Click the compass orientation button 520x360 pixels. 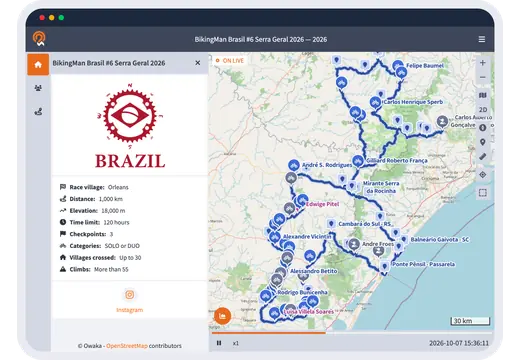[x=483, y=128]
